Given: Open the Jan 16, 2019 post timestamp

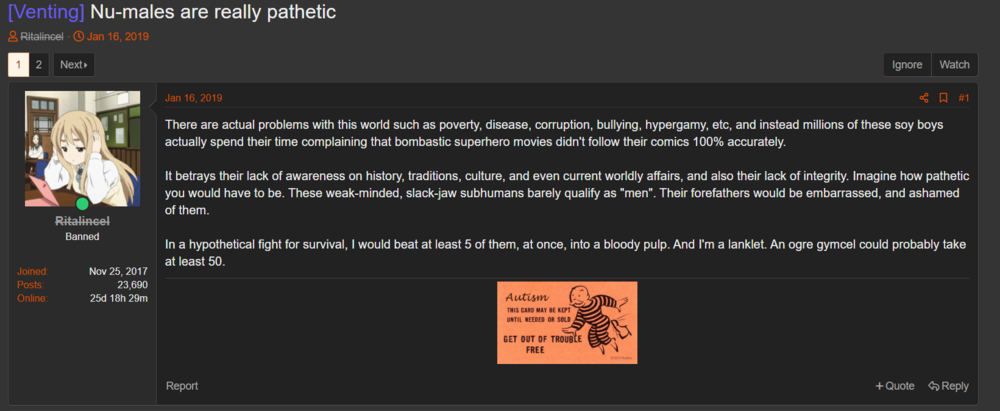Looking at the screenshot, I should 194,98.
